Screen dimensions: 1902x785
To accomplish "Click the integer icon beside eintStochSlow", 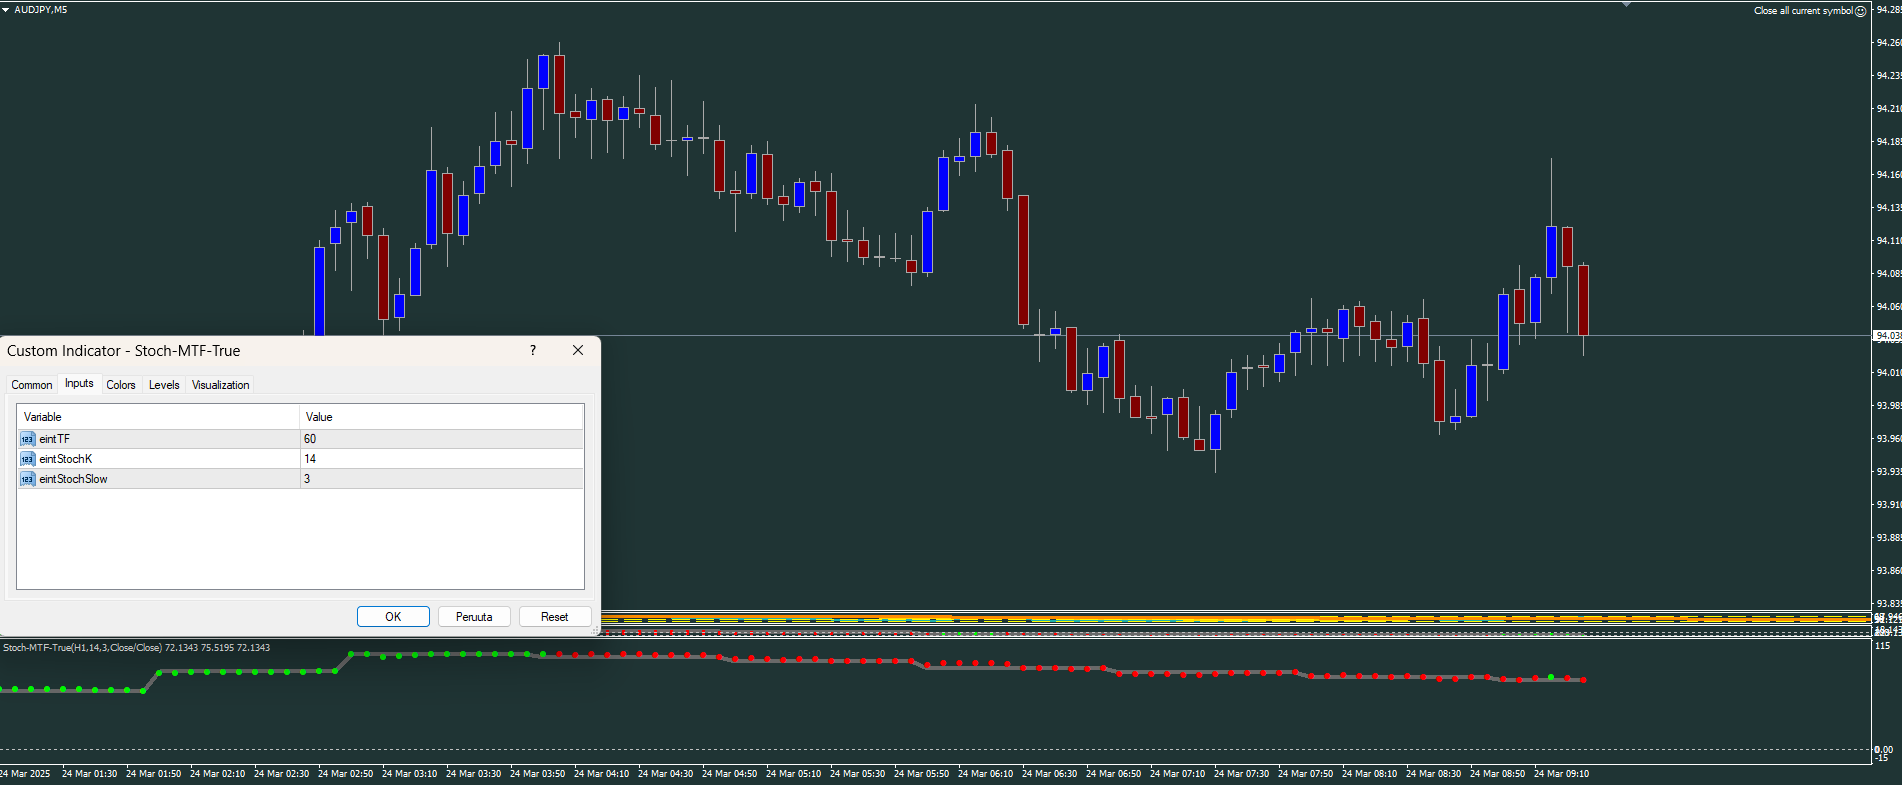I will tap(27, 479).
